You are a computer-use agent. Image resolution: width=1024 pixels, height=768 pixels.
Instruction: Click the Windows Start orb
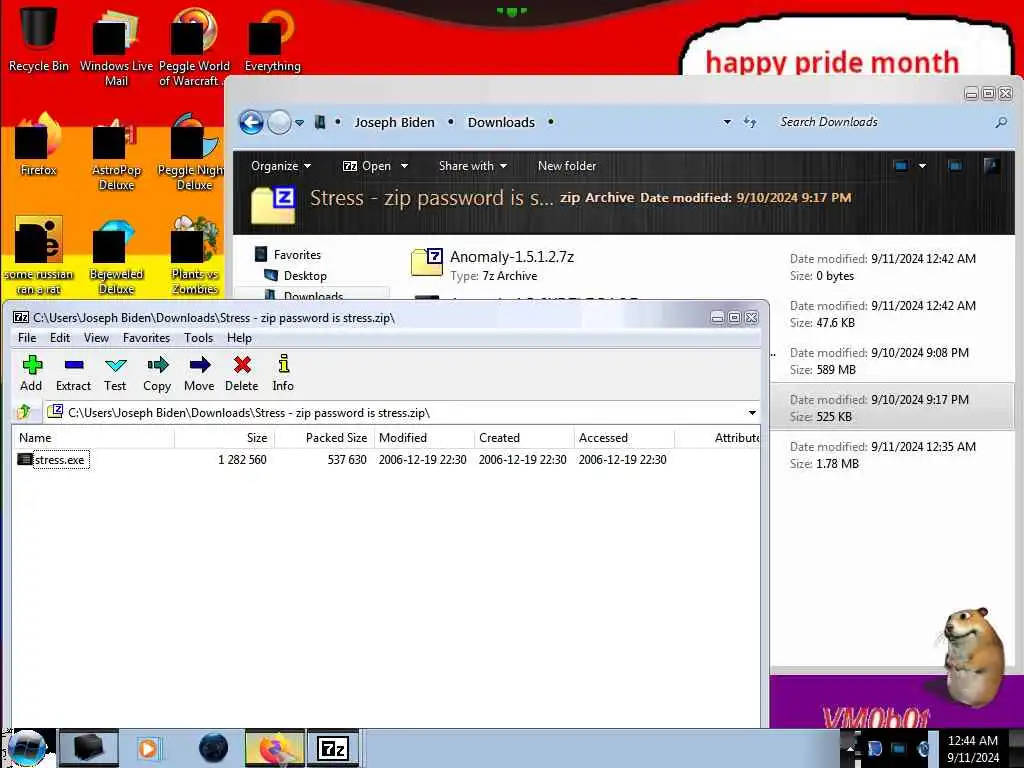click(x=27, y=748)
